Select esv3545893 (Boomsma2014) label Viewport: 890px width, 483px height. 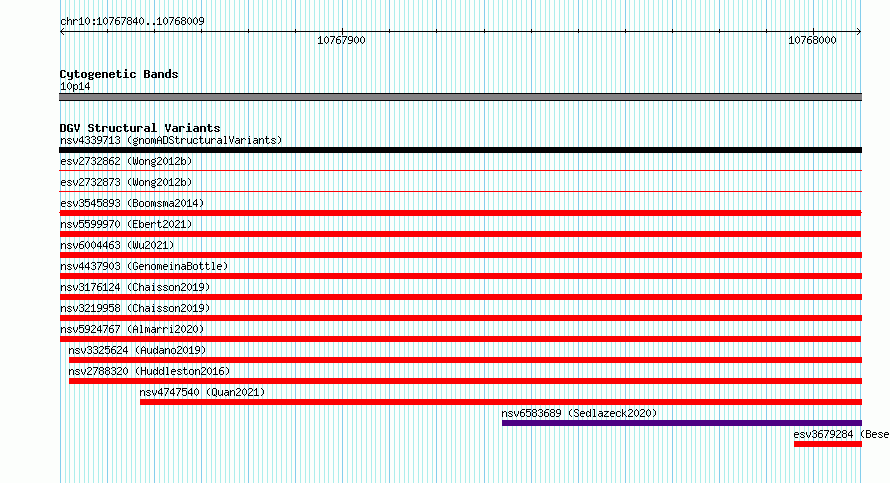click(x=132, y=203)
